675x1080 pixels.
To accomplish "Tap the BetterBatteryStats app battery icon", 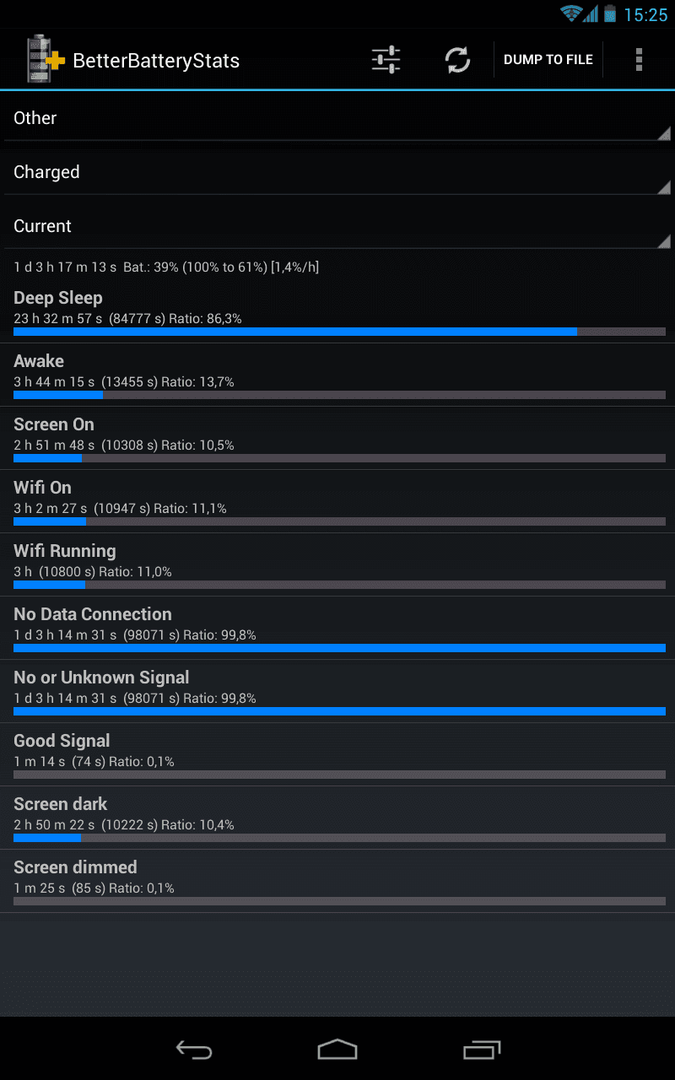I will [45, 60].
